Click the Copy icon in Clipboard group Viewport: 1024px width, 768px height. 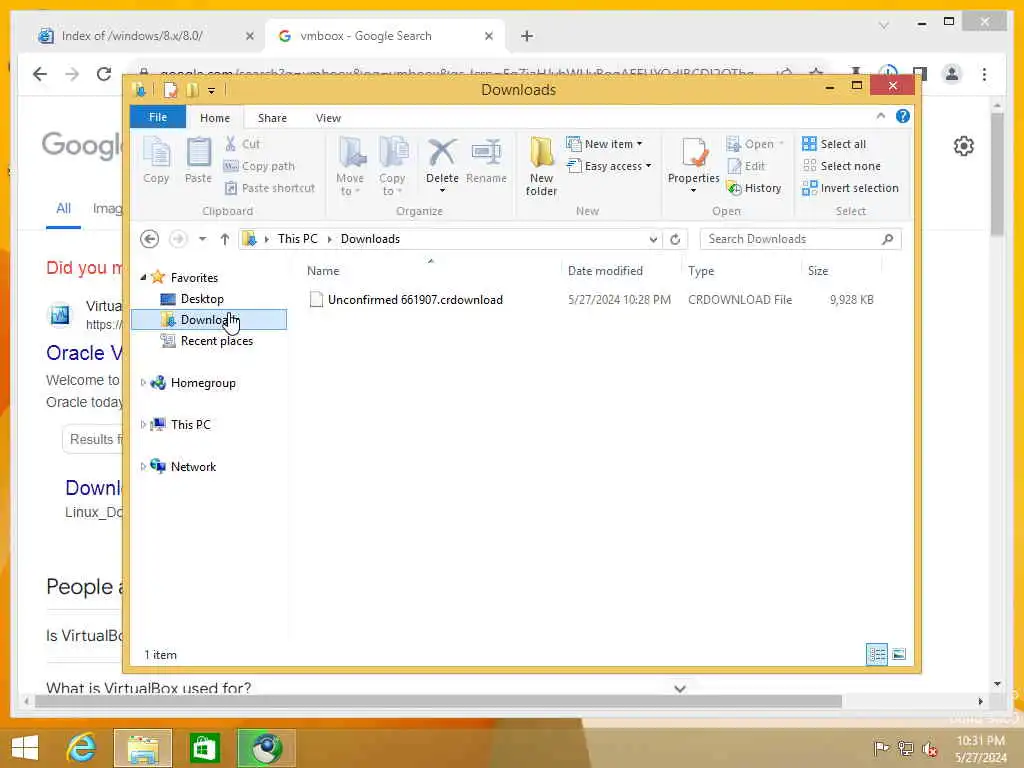click(156, 160)
